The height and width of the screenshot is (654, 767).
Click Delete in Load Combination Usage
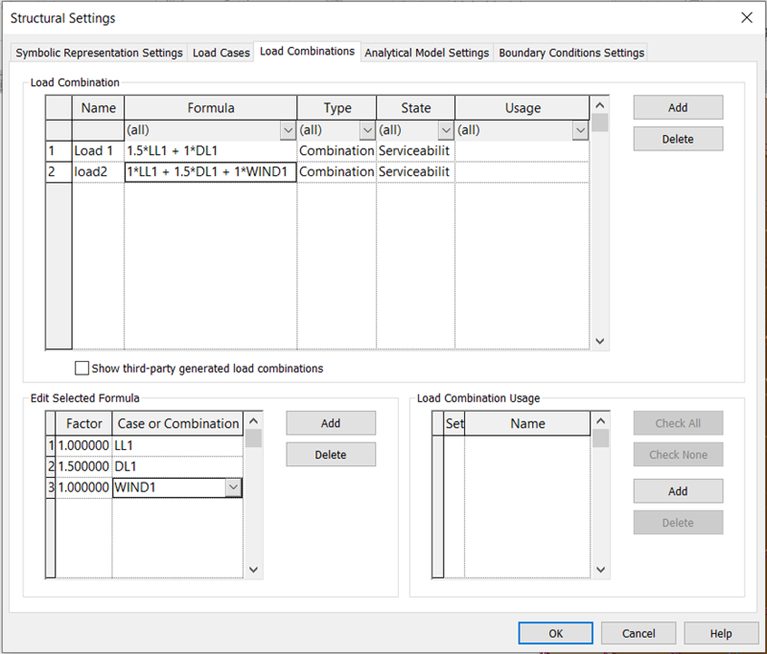pos(678,522)
